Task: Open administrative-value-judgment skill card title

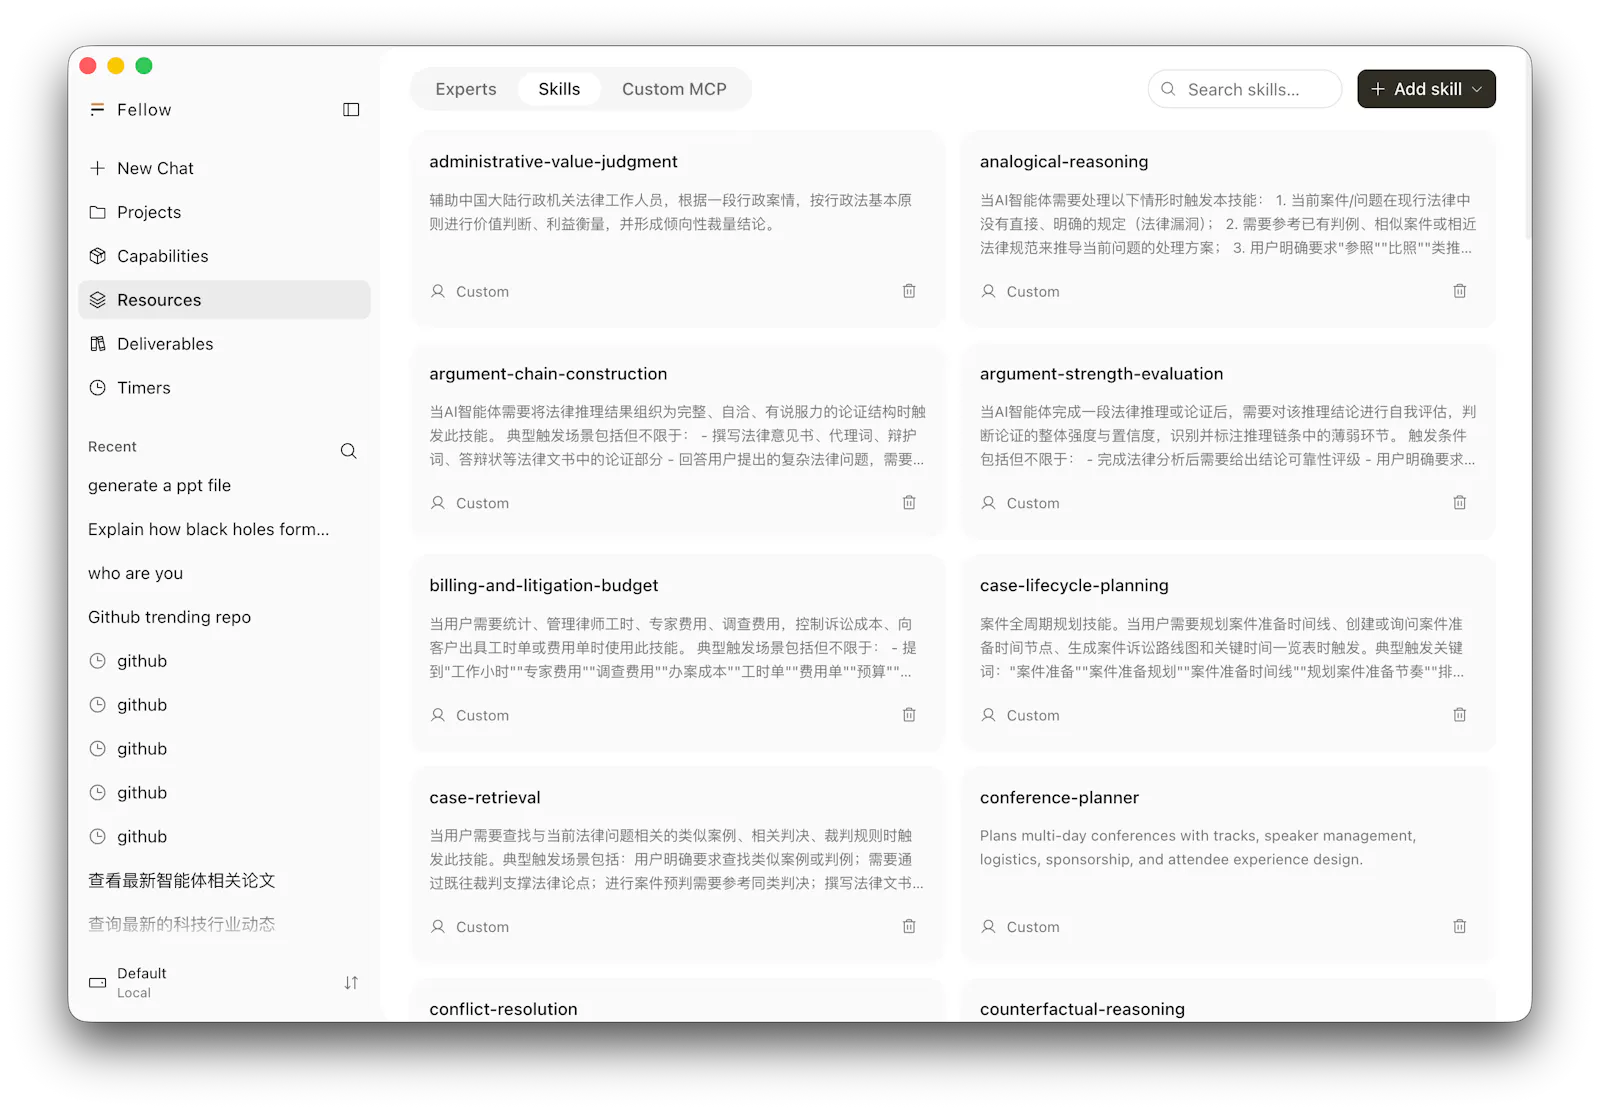Action: pos(553,162)
